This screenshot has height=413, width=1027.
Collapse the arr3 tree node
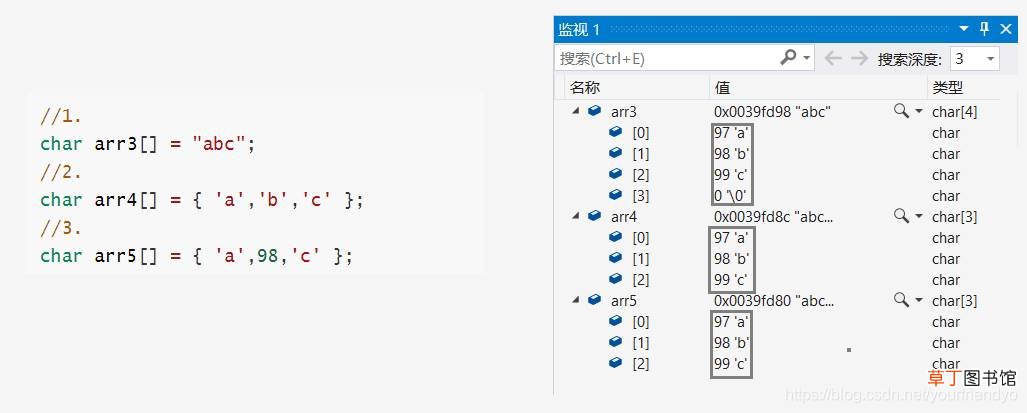576,111
